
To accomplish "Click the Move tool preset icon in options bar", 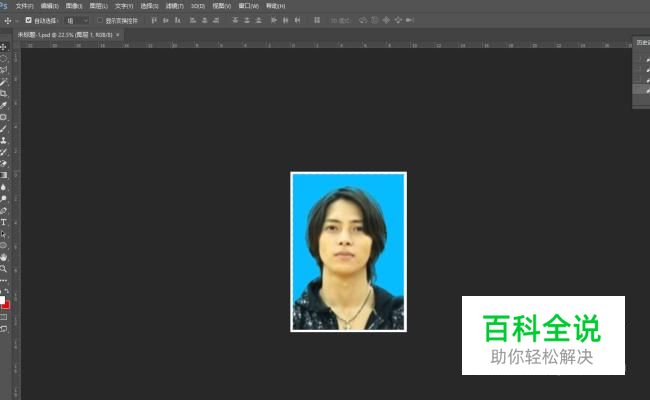I will pyautogui.click(x=7, y=20).
